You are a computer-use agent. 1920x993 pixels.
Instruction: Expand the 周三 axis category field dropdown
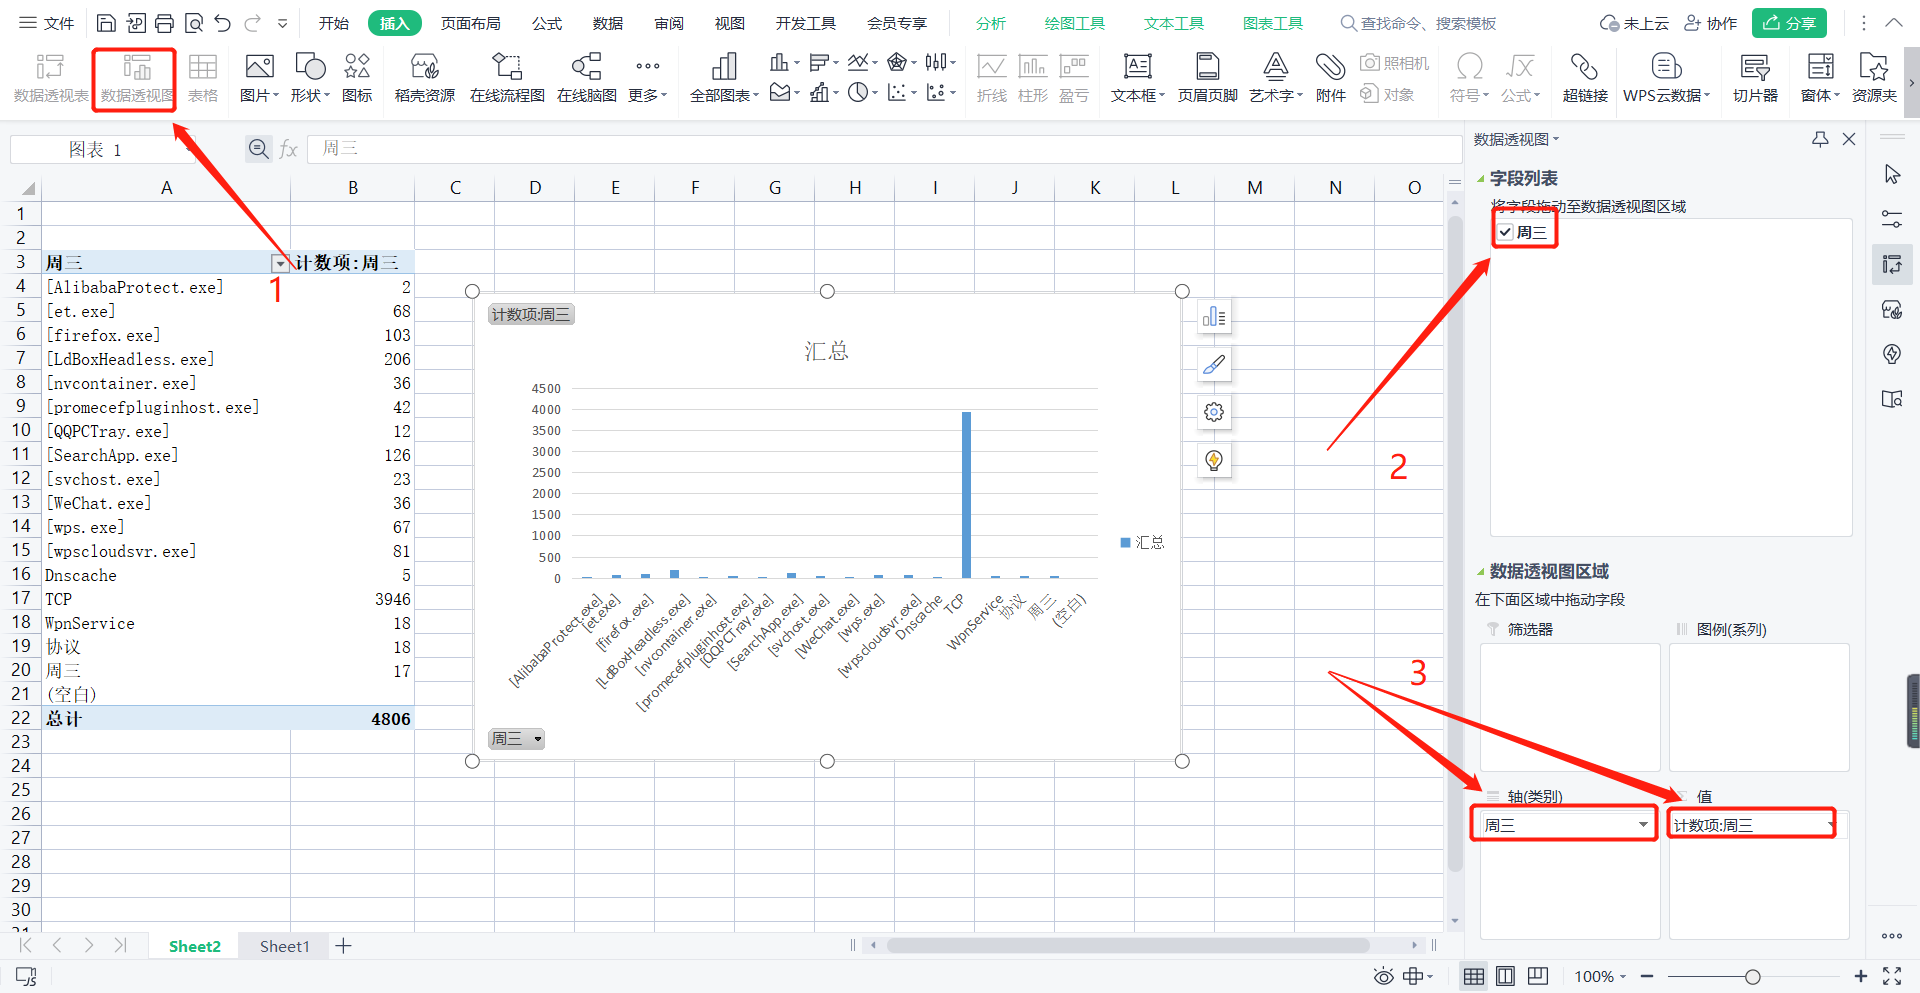pos(1643,825)
